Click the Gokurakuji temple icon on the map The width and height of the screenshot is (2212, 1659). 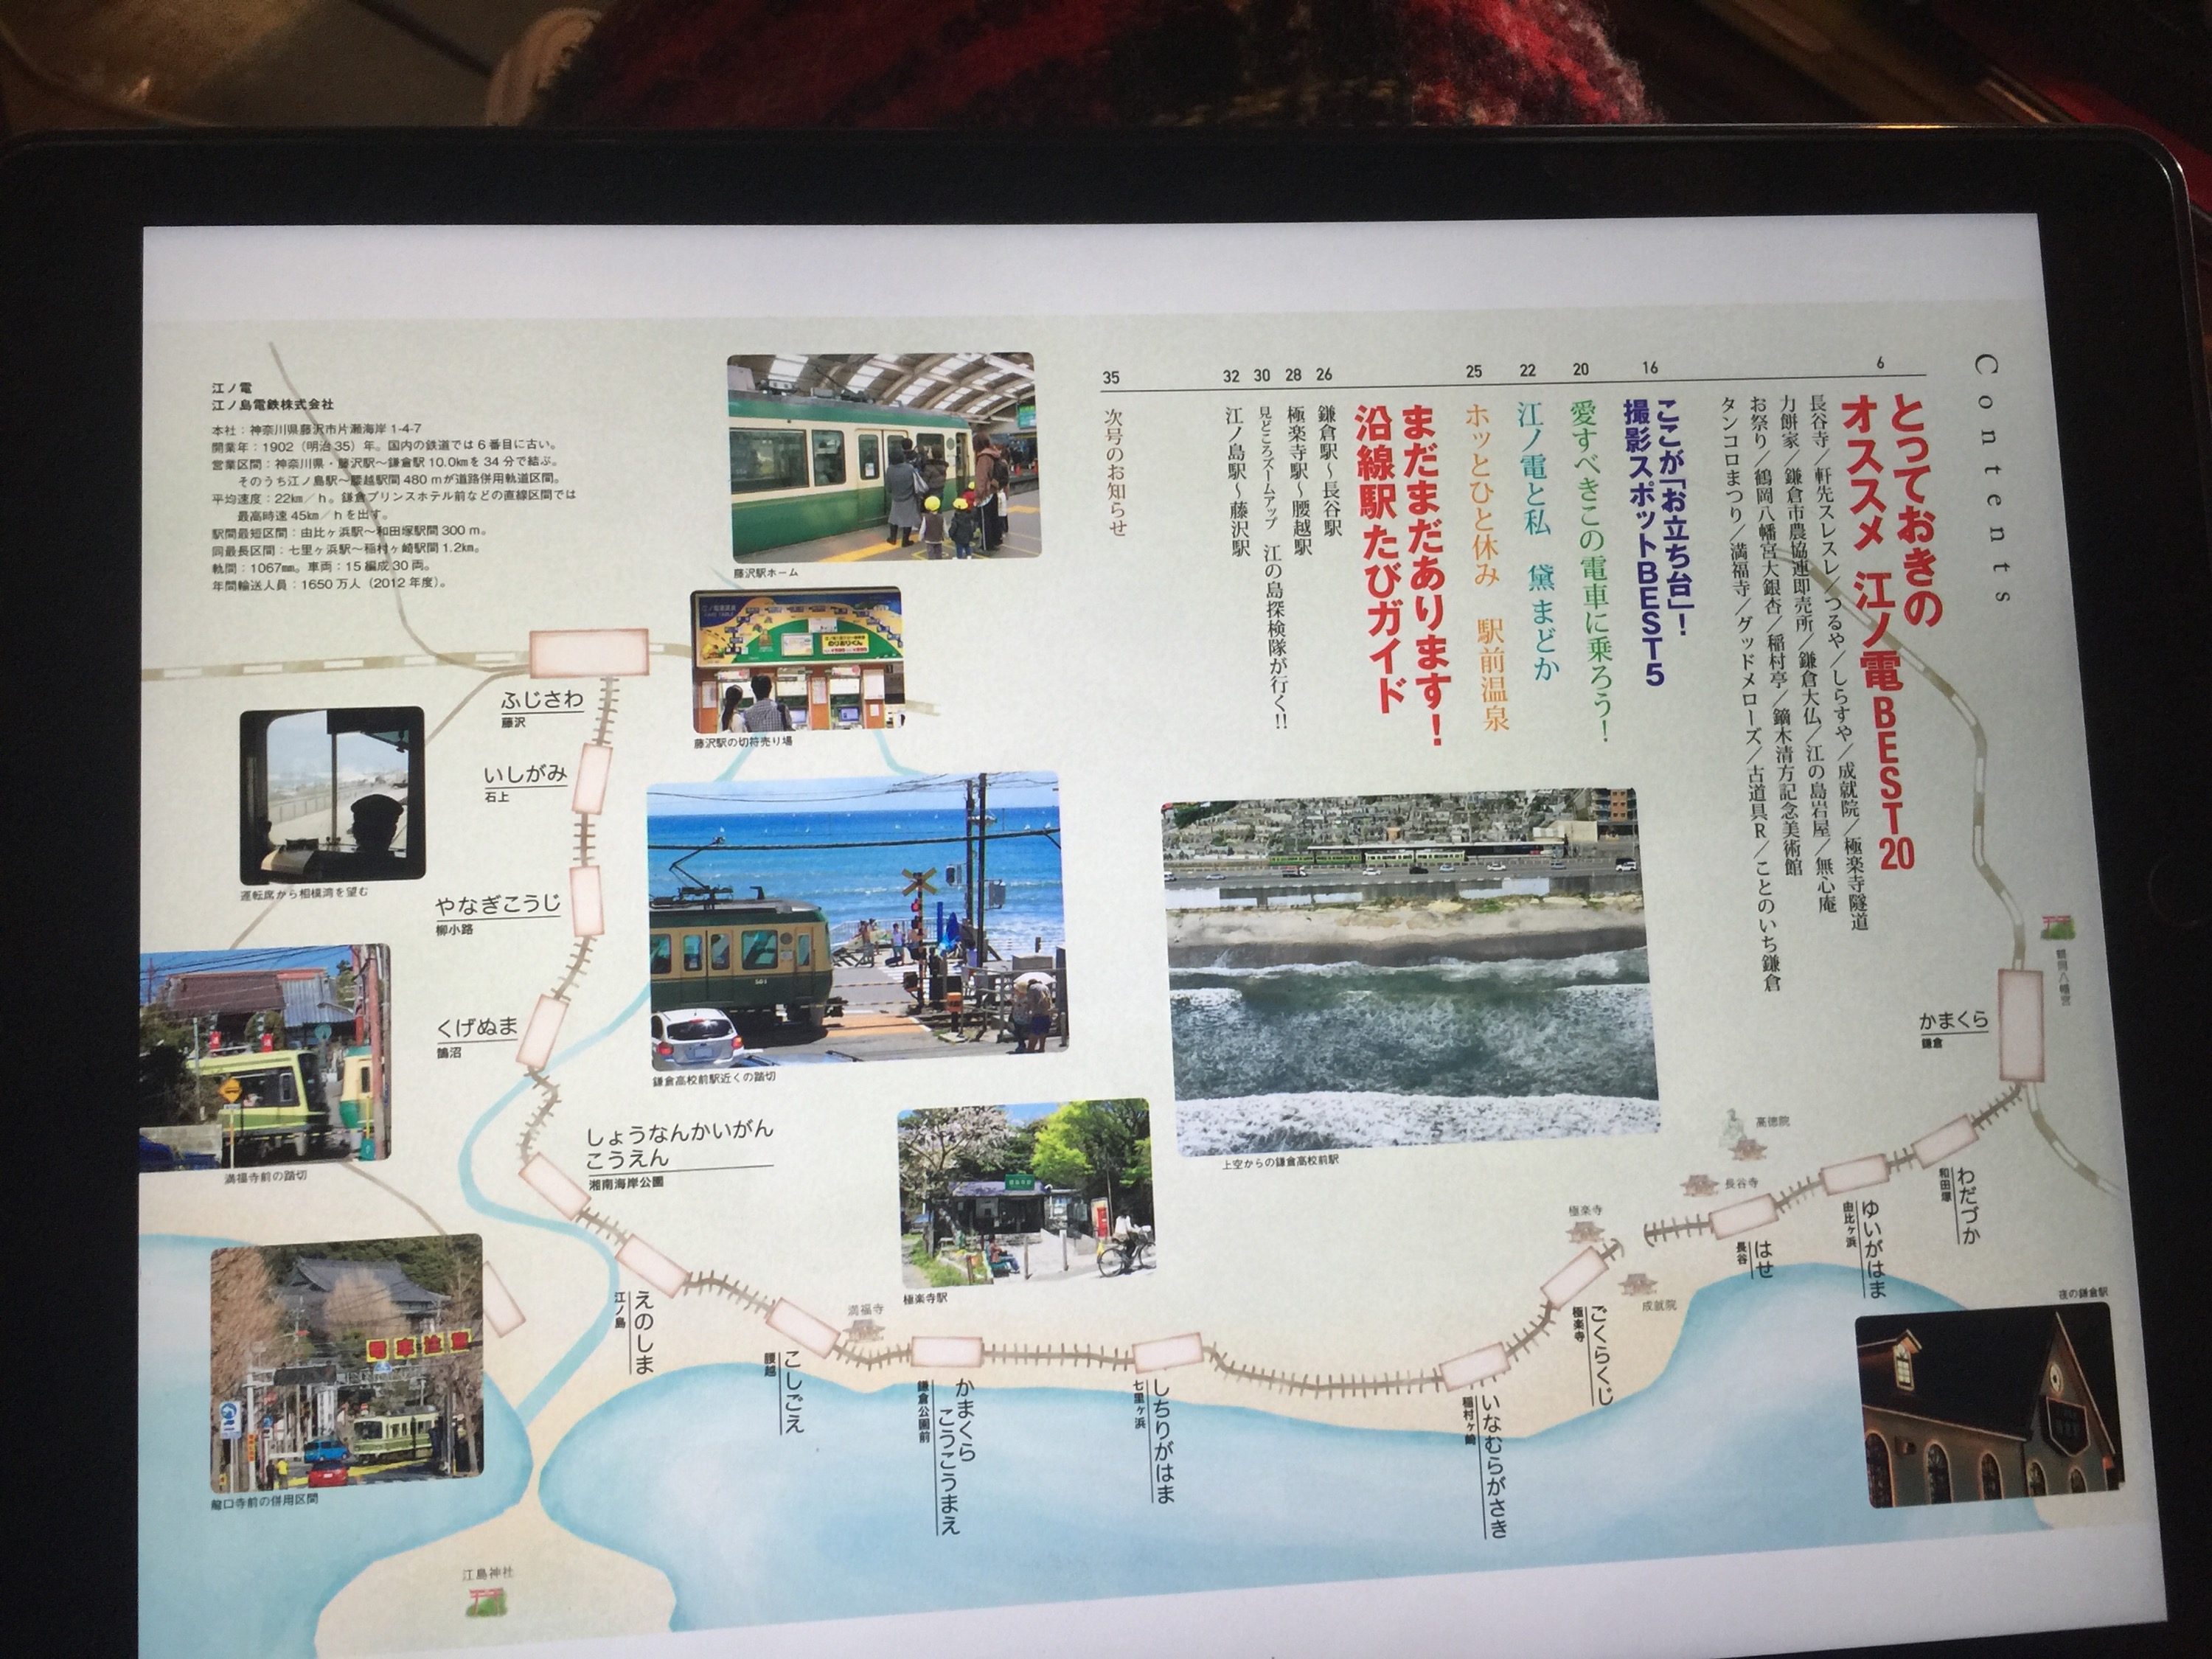tap(1585, 1232)
